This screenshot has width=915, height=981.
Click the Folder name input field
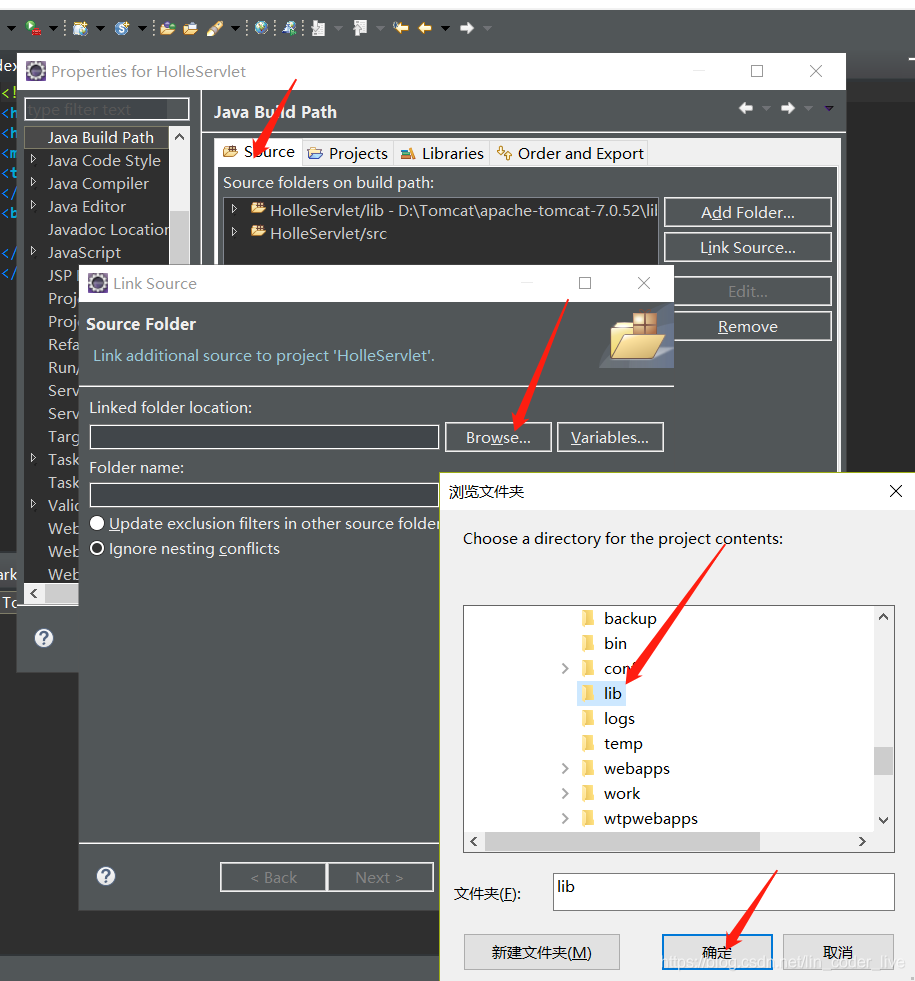click(x=264, y=494)
